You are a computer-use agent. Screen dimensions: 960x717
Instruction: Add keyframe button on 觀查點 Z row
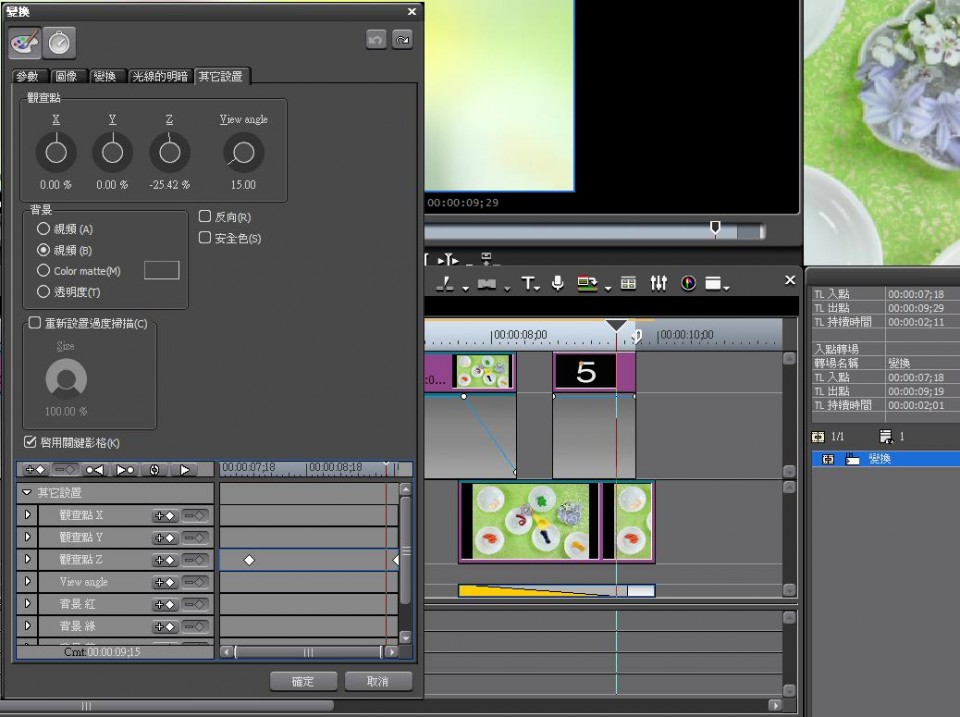164,560
